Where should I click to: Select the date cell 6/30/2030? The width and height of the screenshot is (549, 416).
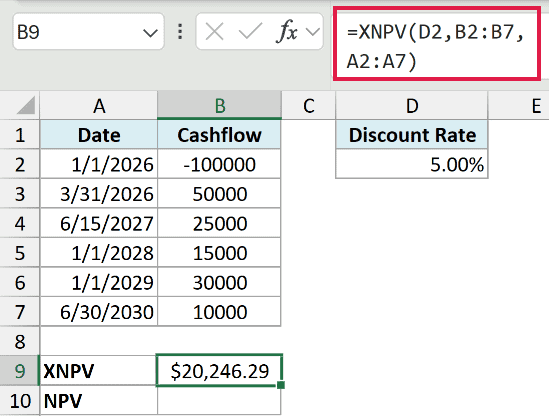99,312
